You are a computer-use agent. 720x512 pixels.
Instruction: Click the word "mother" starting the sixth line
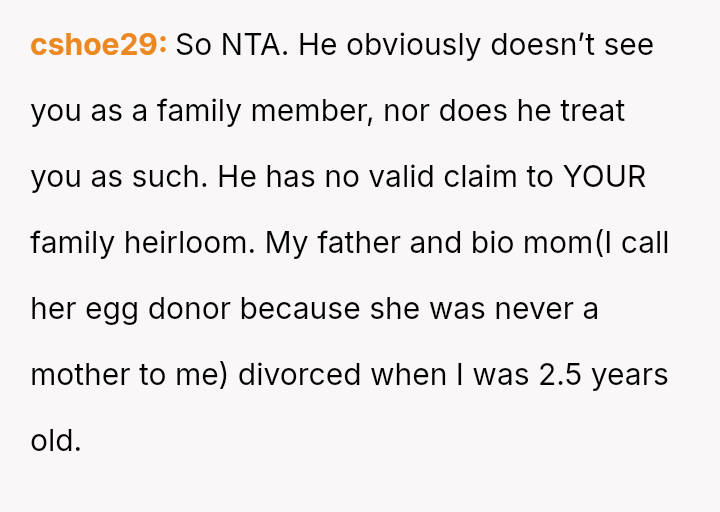pos(80,375)
